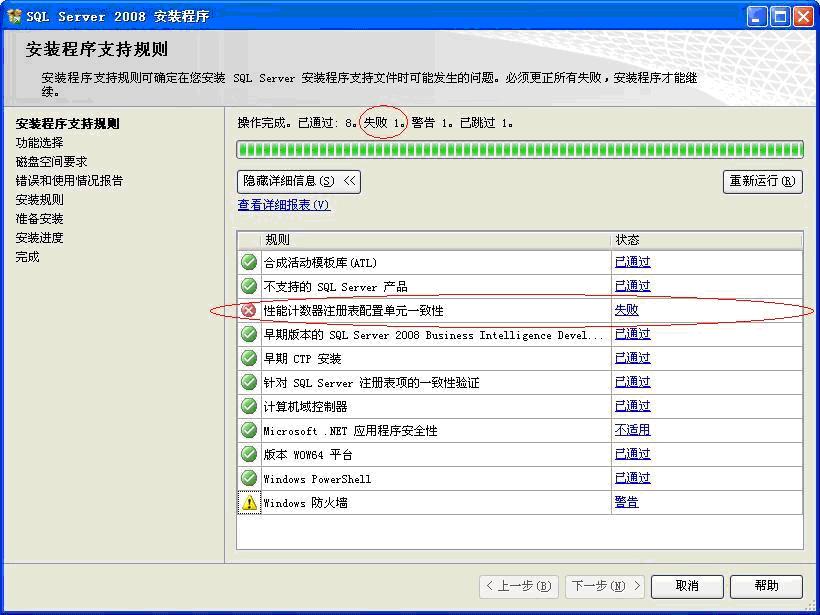Screen dimensions: 820x615
Task: Select row text 计算机域控制器
Action: [305, 407]
